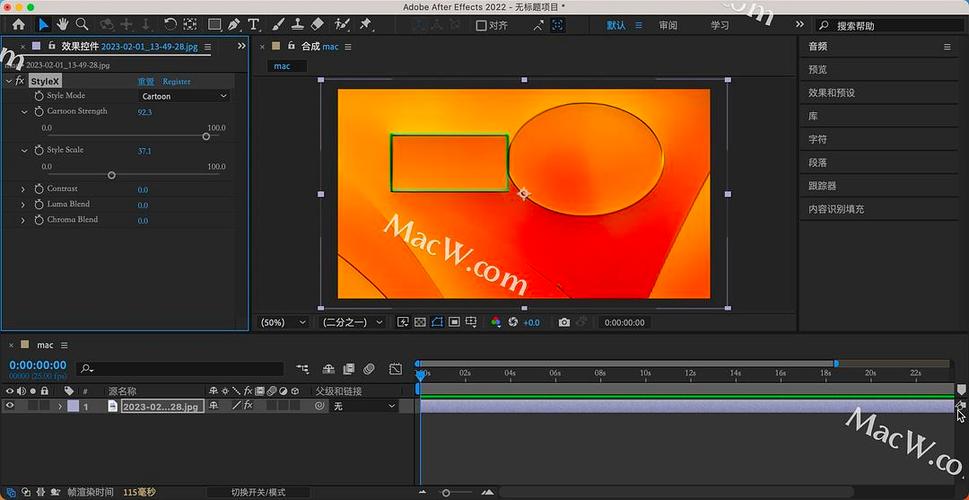Image resolution: width=969 pixels, height=500 pixels.
Task: Switch to the 审阅 workspace
Action: coord(667,25)
